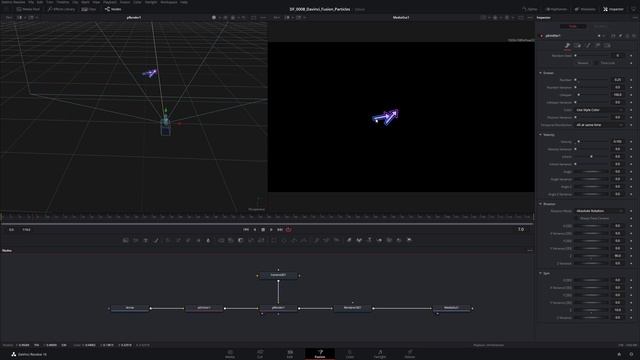Toggle keyframe animation for Number parameter
This screenshot has width=640, height=360.
coord(631,80)
